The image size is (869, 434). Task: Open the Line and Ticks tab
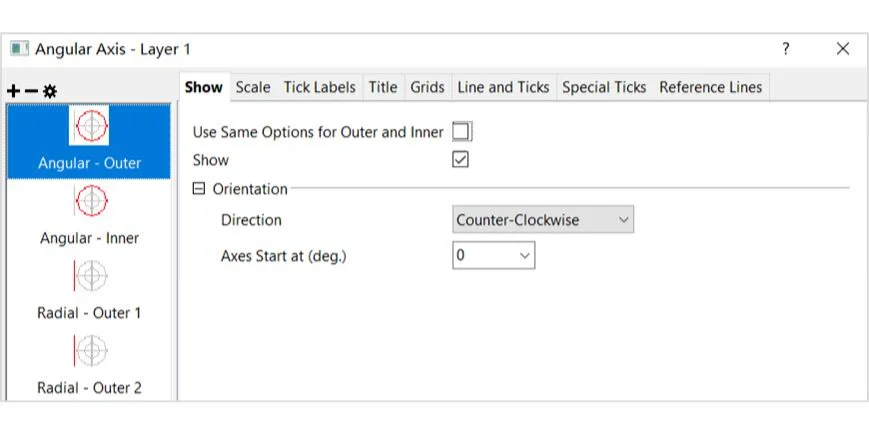click(x=503, y=88)
